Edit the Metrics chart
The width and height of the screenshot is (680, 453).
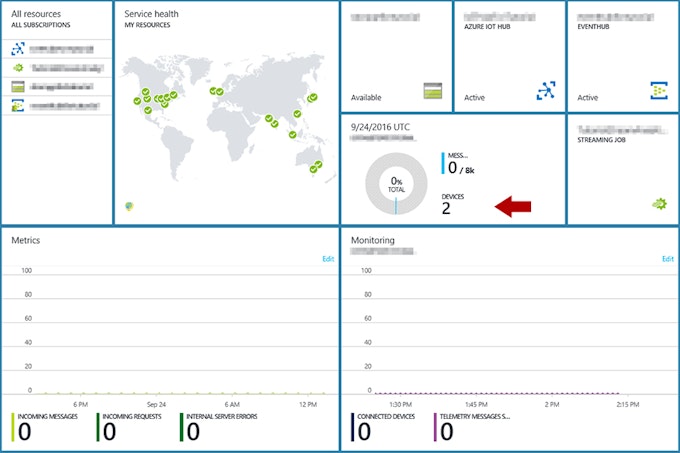click(328, 259)
